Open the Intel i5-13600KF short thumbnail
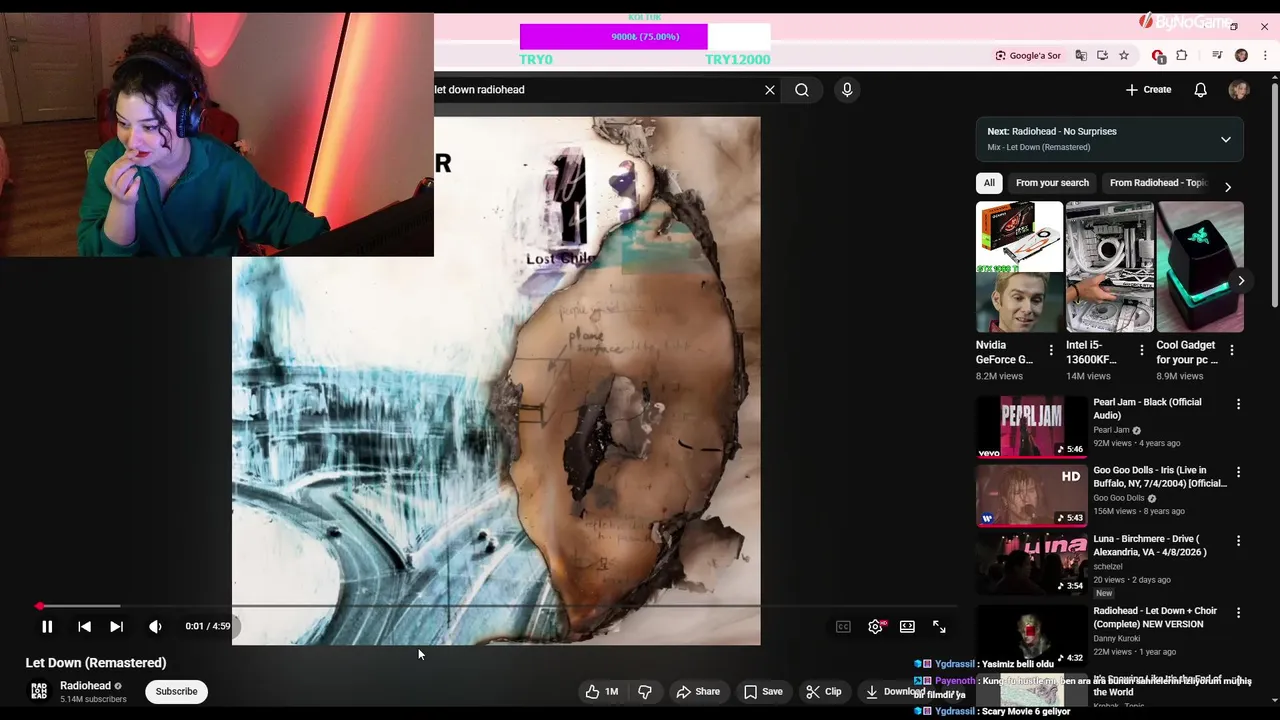 point(1110,267)
